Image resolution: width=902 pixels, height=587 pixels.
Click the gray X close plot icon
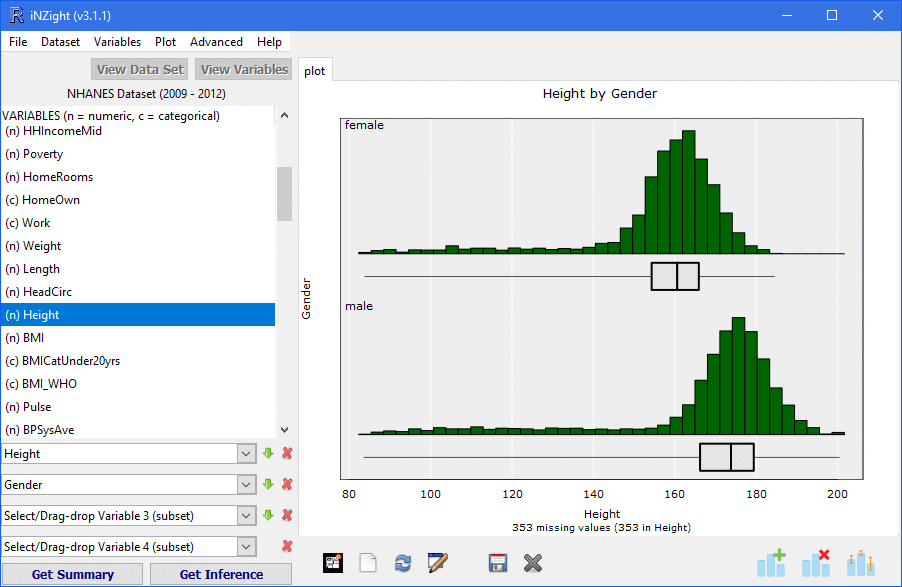[532, 563]
